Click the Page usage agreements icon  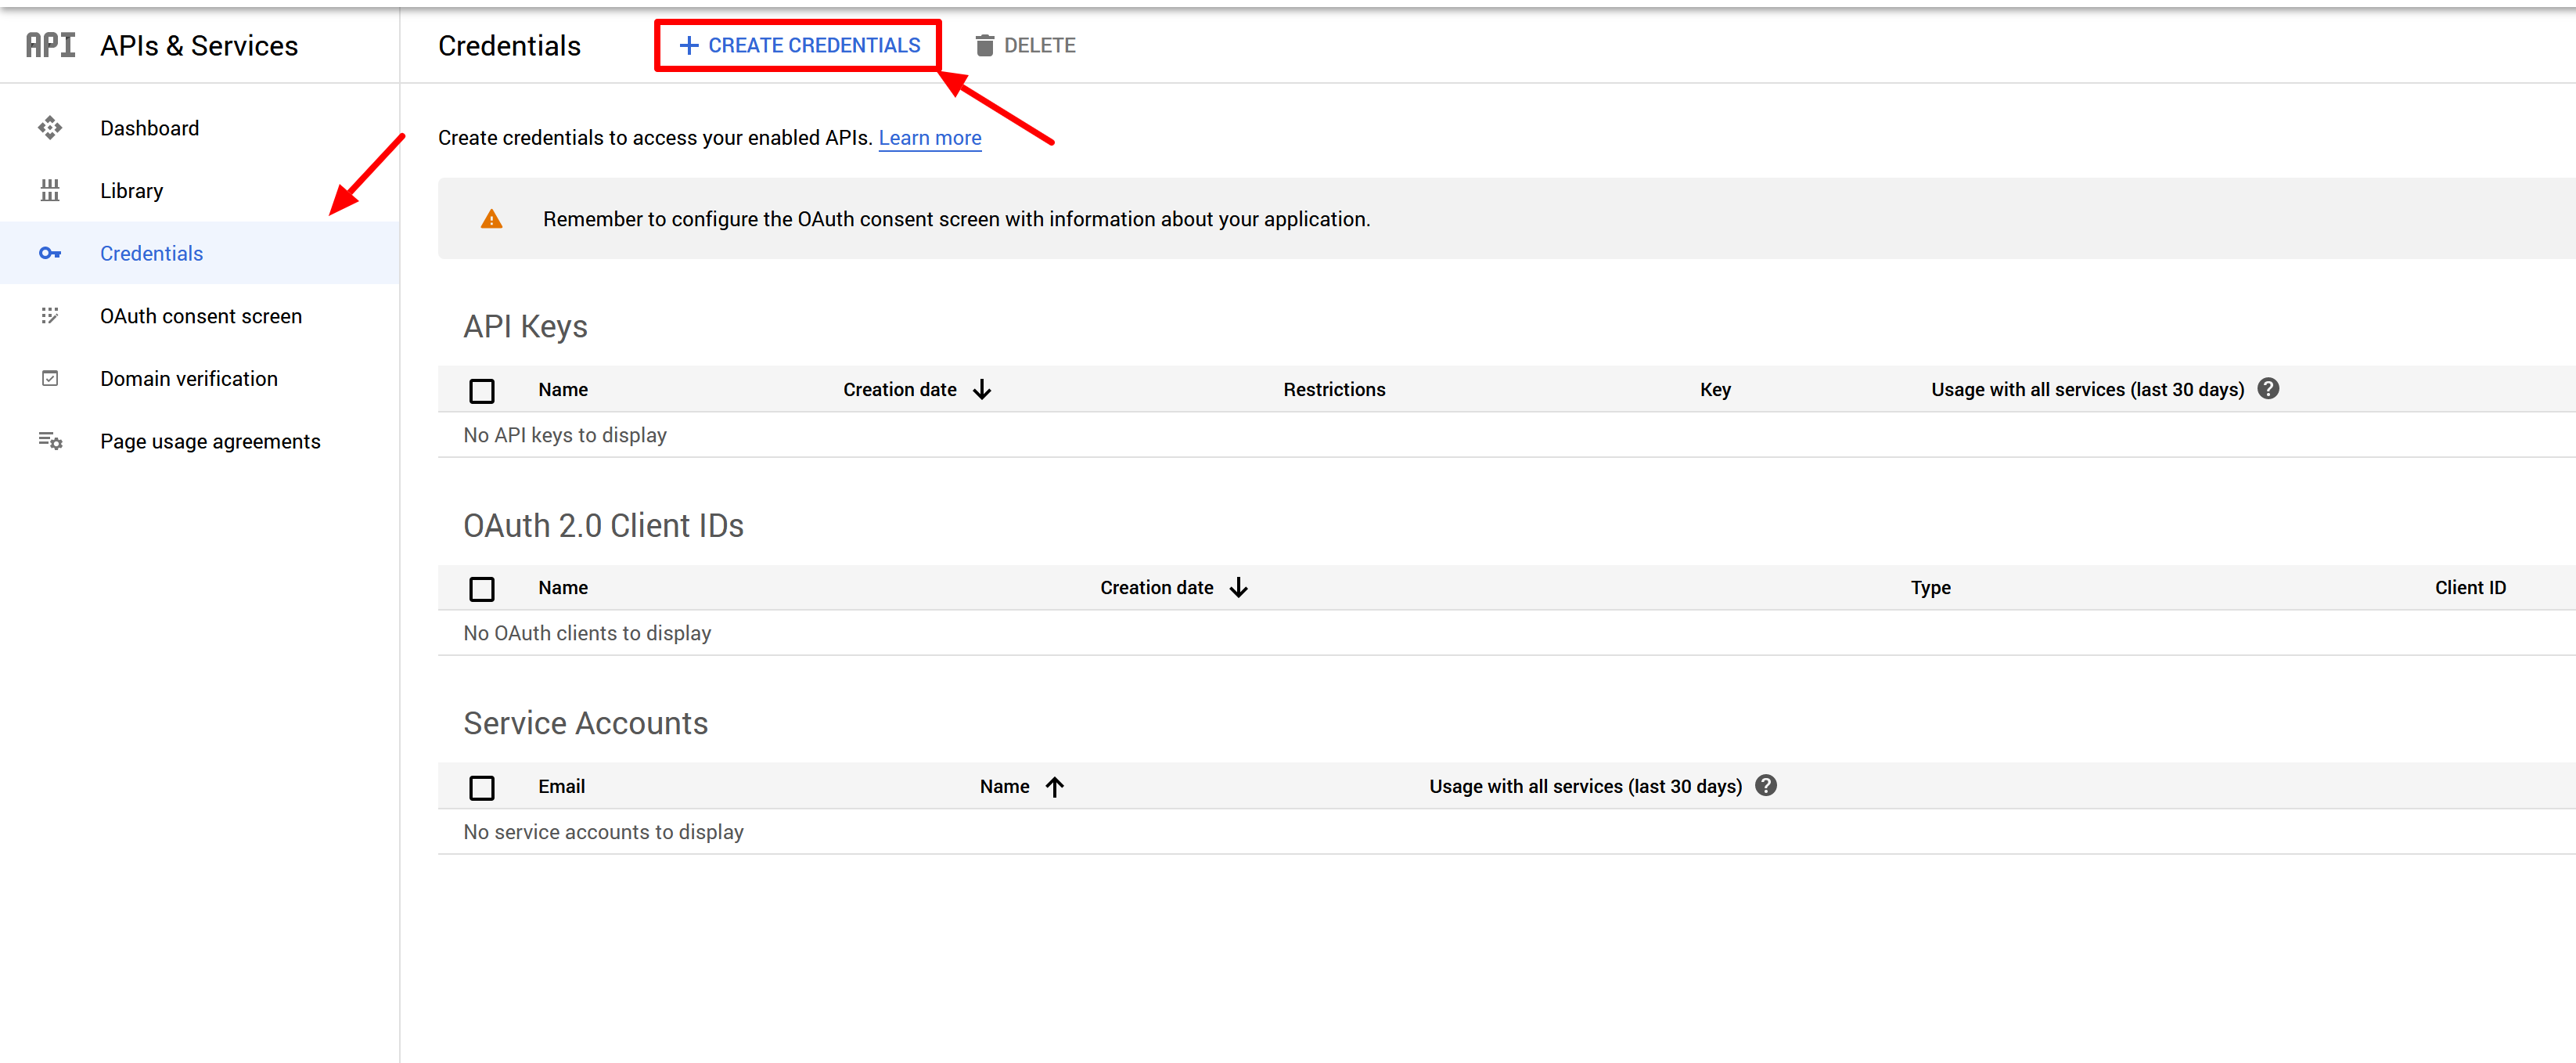click(50, 441)
